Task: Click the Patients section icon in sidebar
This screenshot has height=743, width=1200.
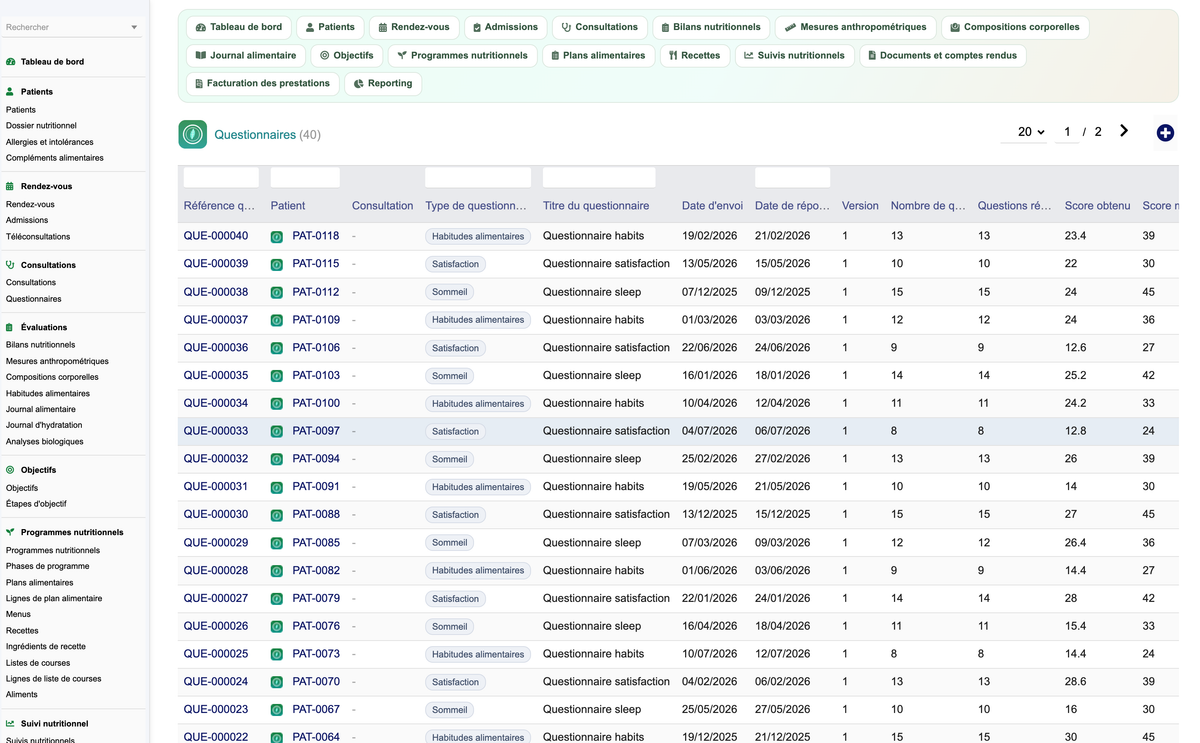Action: (x=11, y=91)
